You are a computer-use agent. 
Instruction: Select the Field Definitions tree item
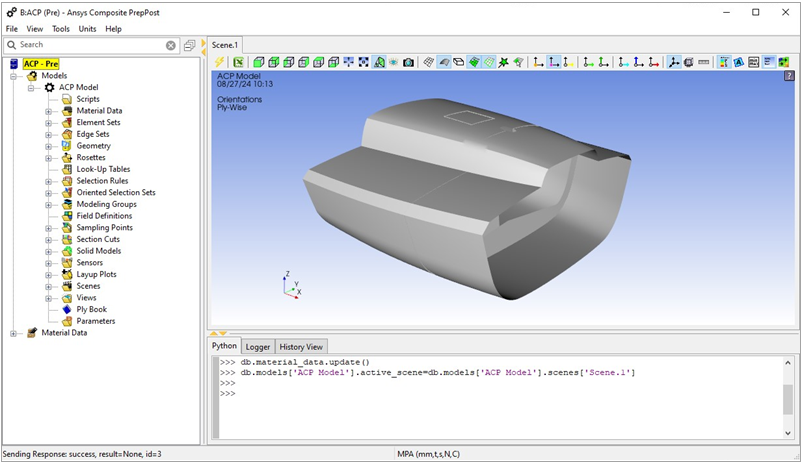pyautogui.click(x=104, y=216)
